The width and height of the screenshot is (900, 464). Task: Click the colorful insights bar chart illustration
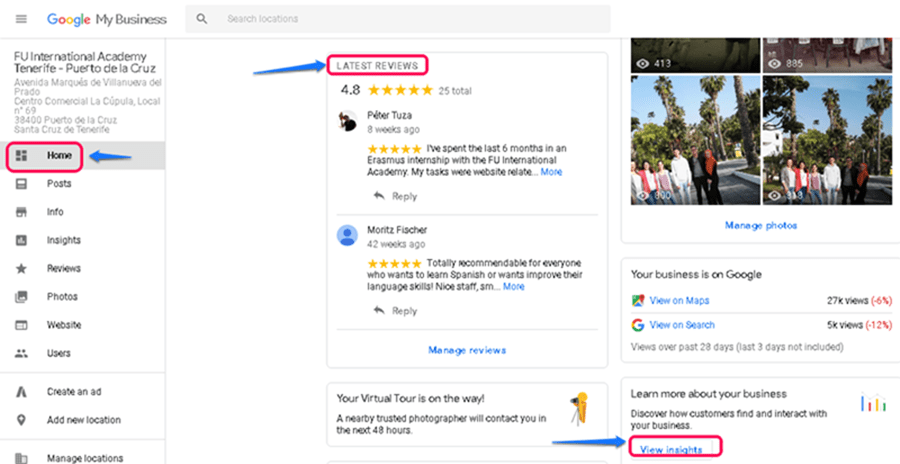[x=874, y=403]
